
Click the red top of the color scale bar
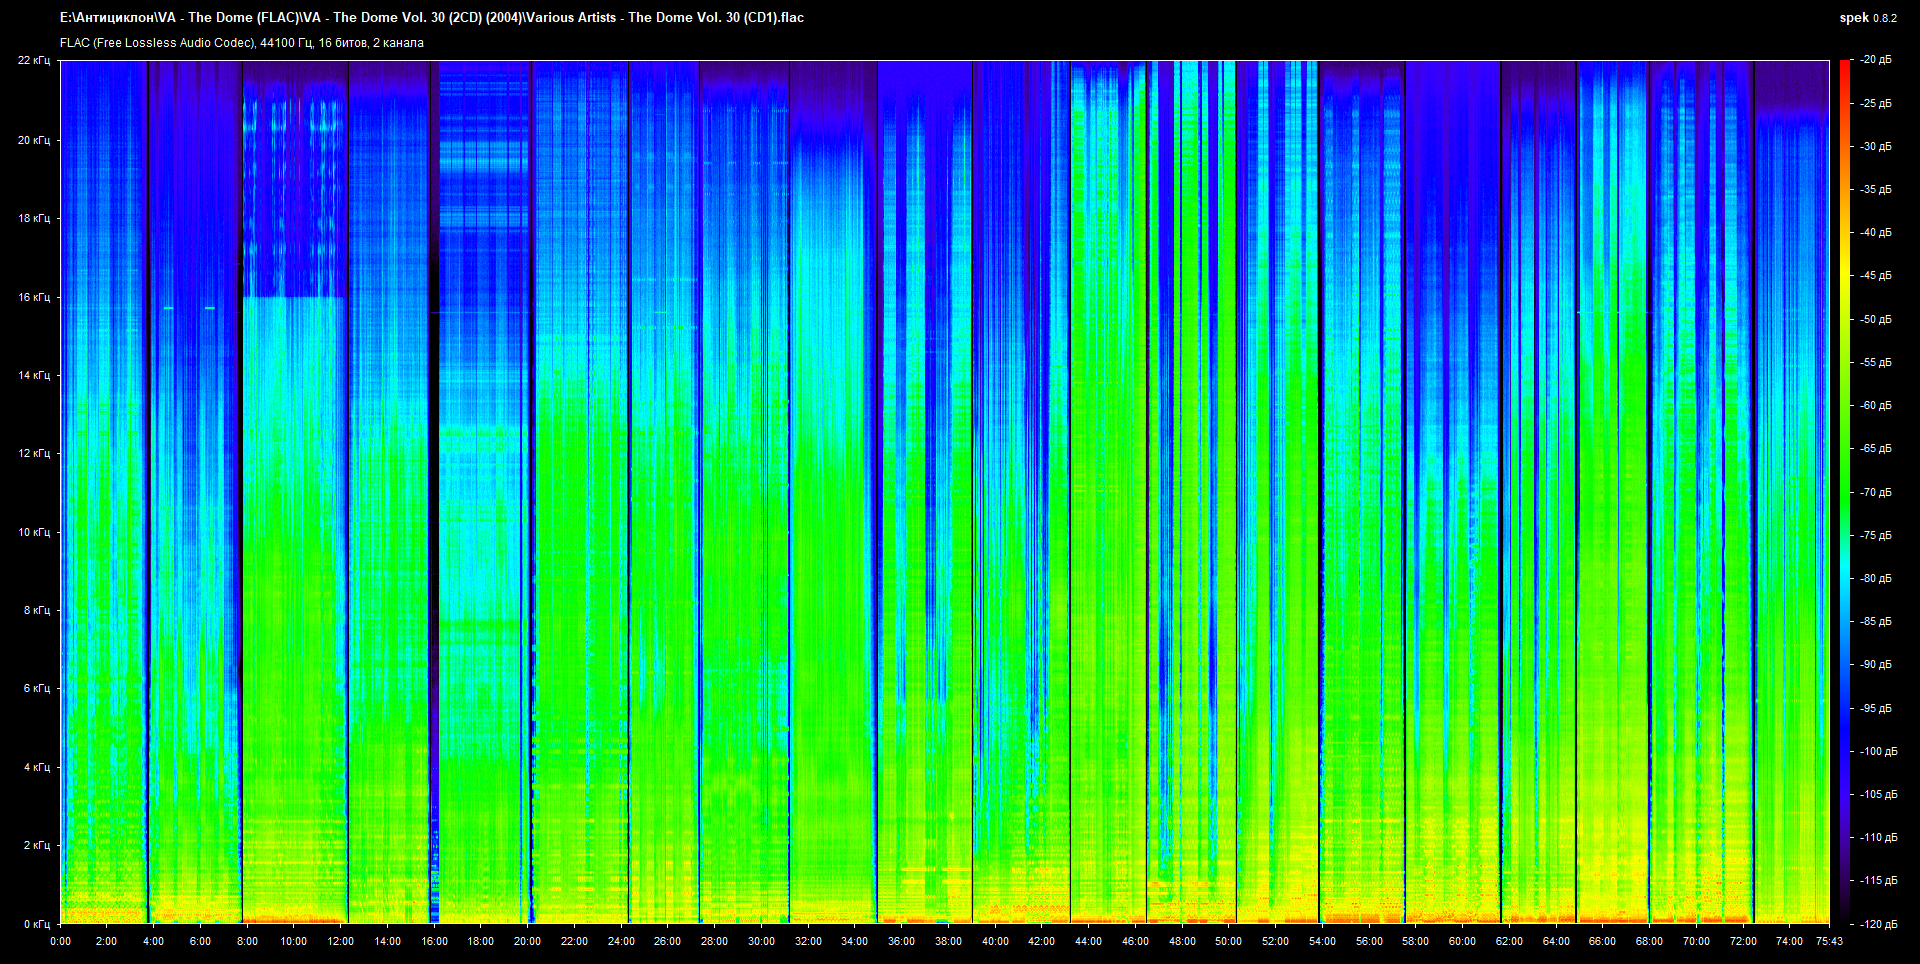coord(1845,64)
